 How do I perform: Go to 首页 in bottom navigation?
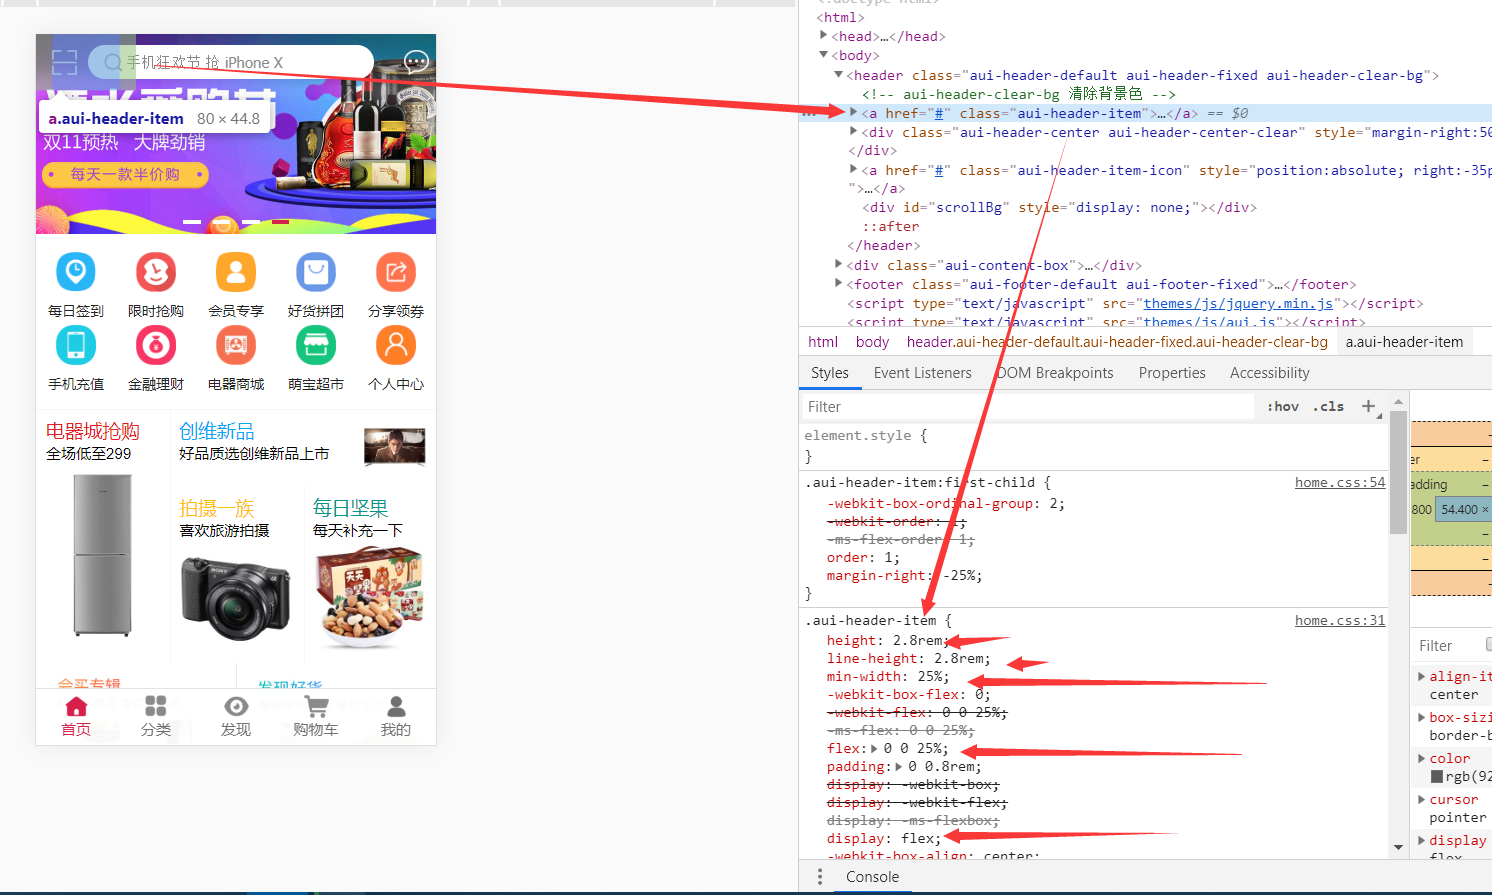click(x=76, y=717)
